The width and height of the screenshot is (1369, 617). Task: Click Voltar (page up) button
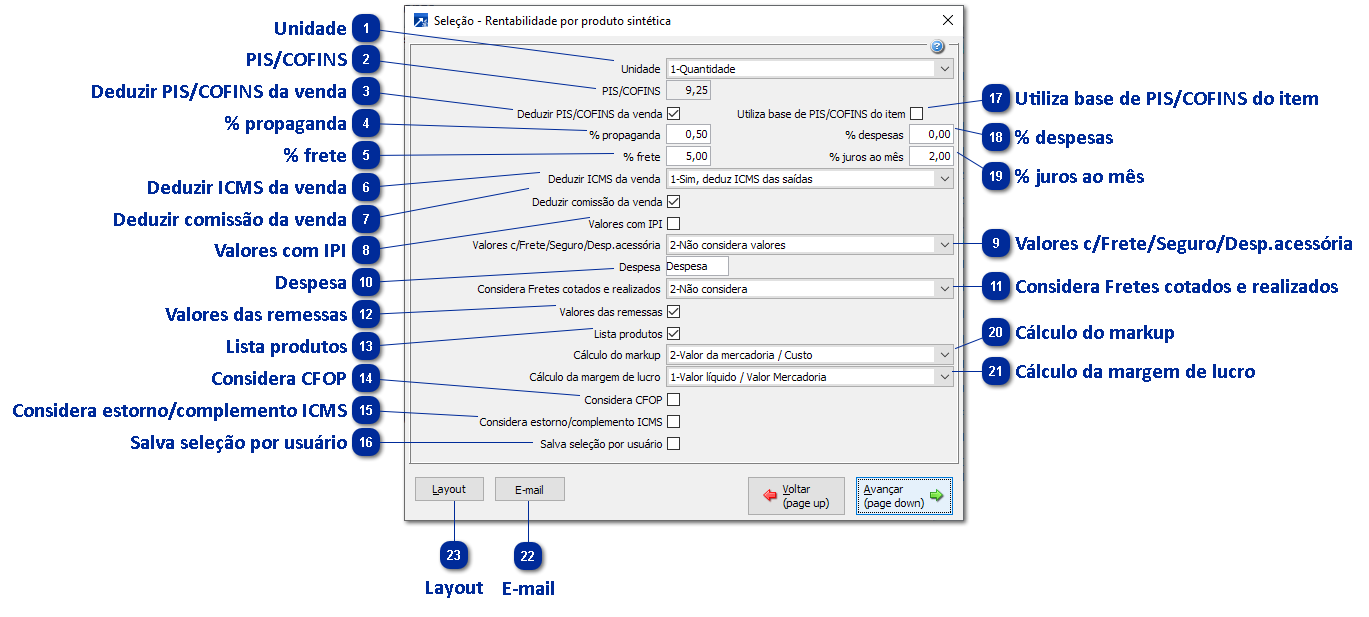(796, 496)
